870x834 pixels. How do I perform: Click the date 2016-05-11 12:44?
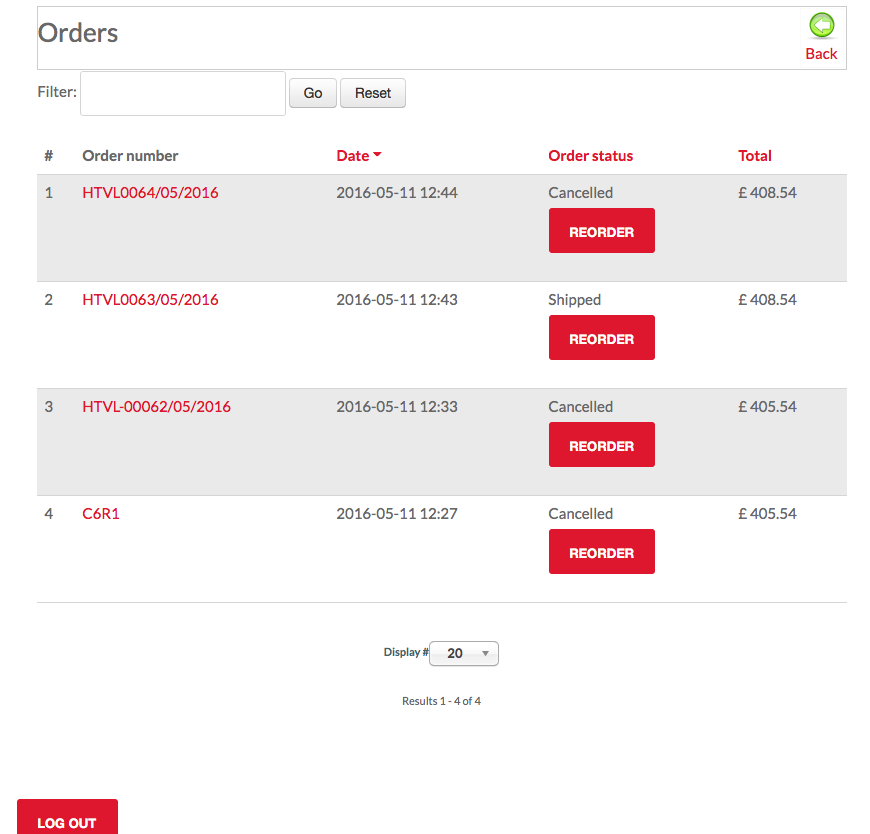coord(397,193)
